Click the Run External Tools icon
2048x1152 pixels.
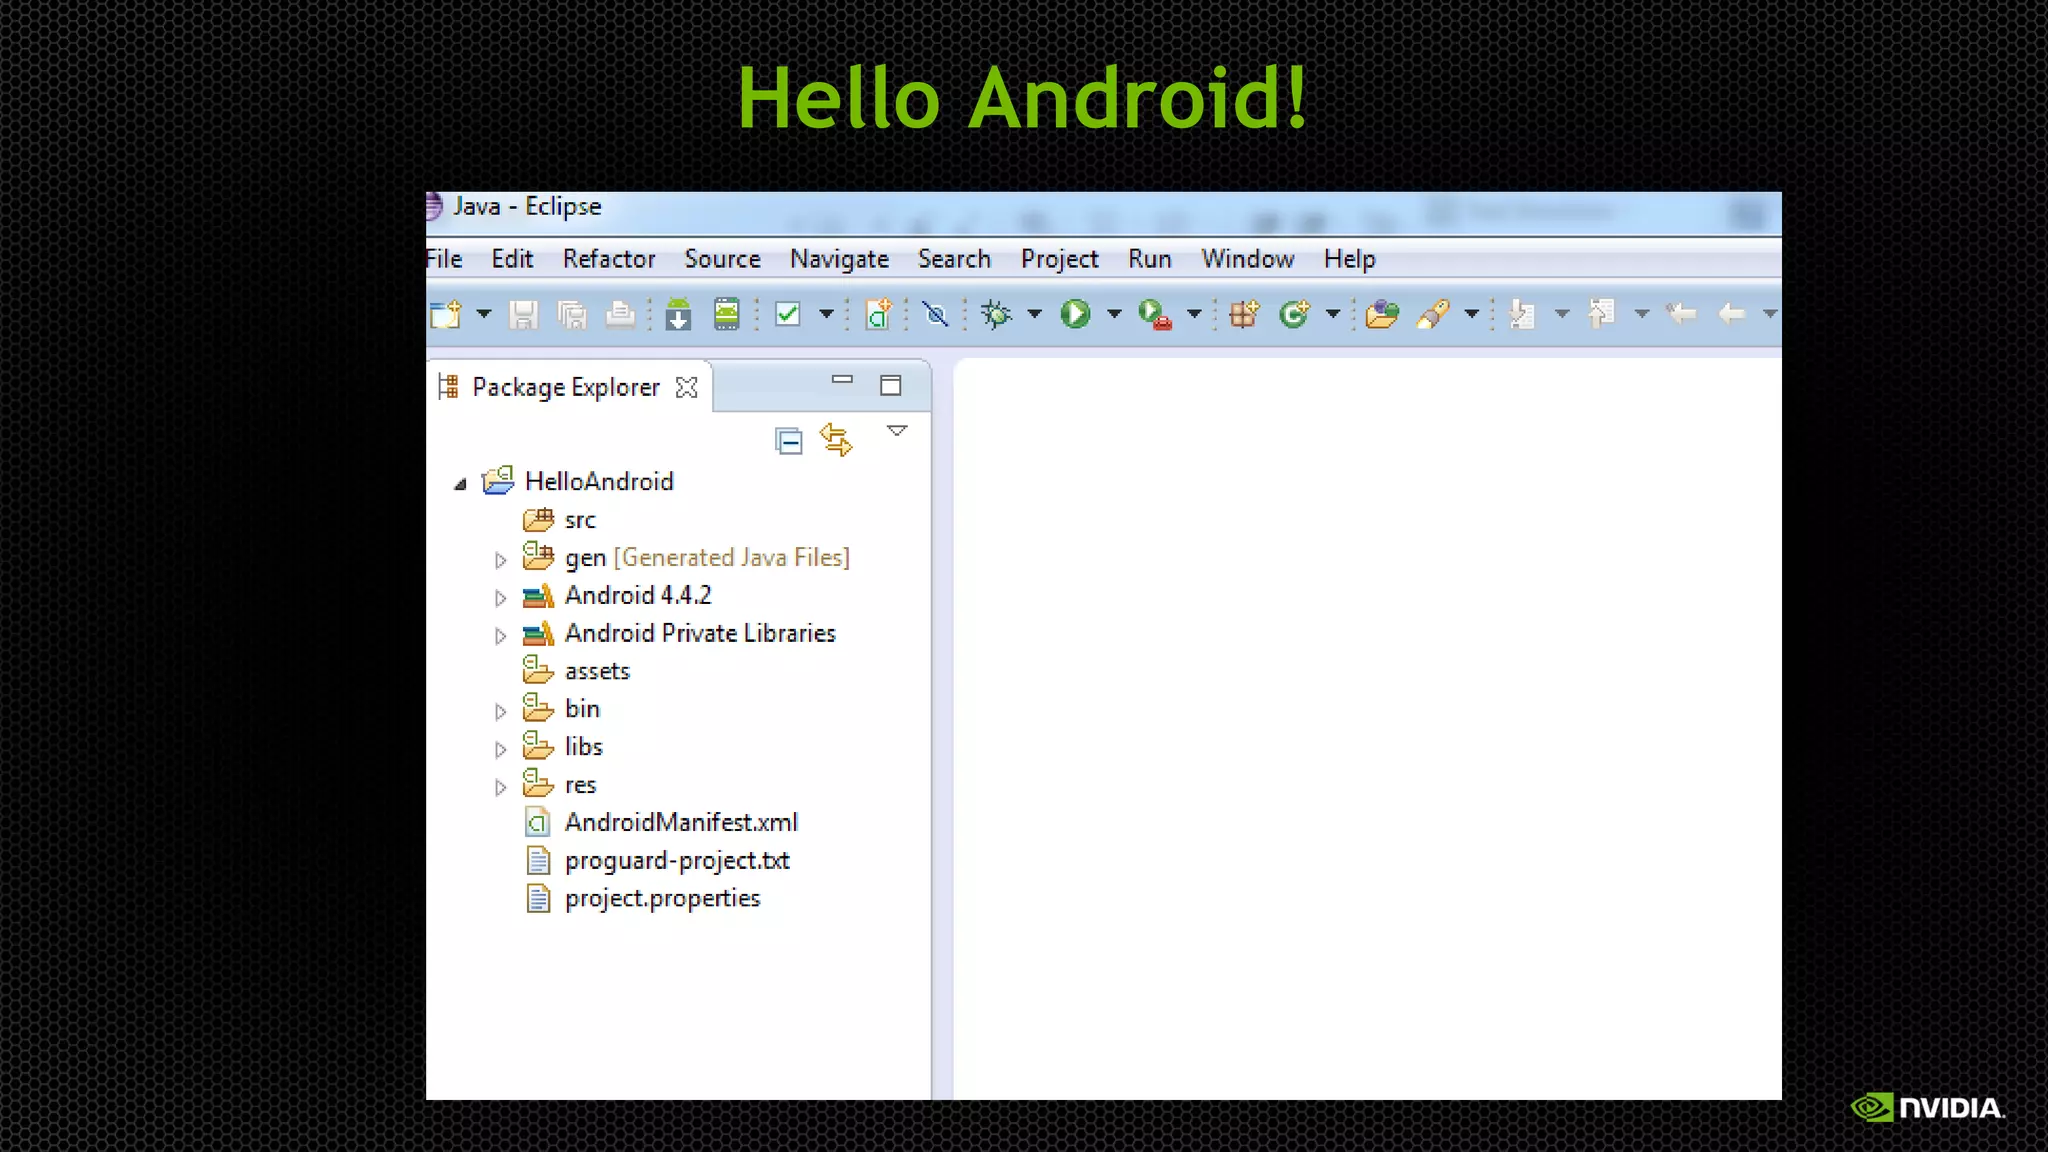pos(1155,314)
